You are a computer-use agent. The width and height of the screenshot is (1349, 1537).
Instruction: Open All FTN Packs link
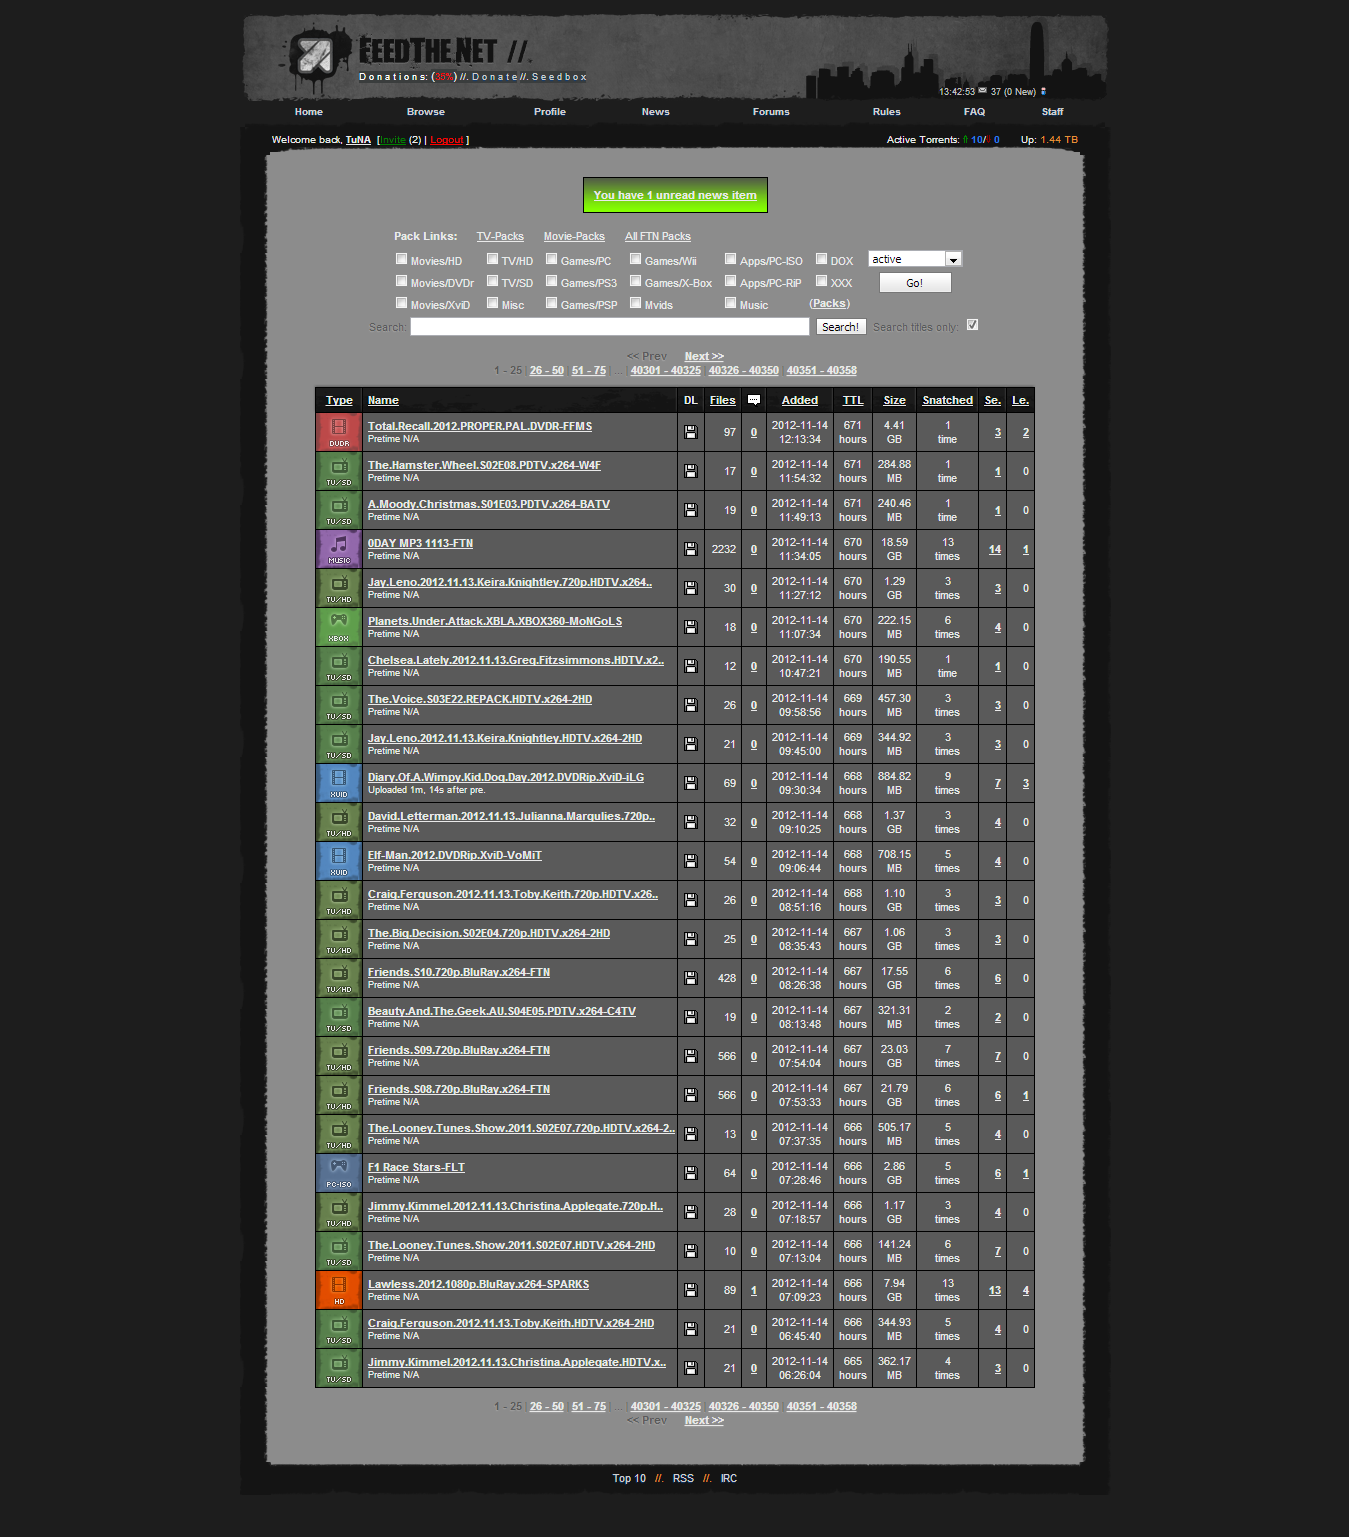(x=658, y=237)
